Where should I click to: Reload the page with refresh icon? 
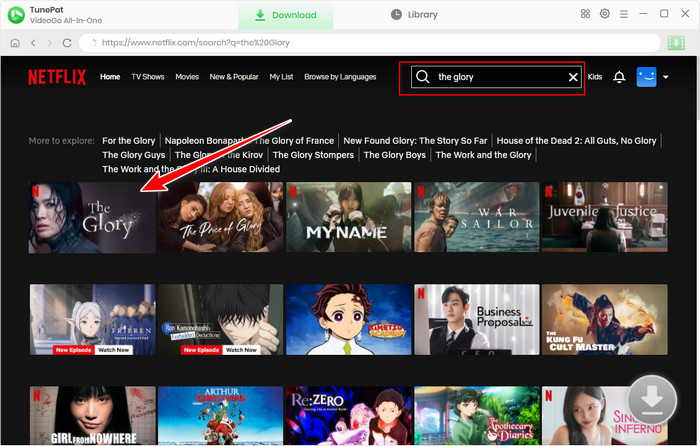[x=67, y=44]
